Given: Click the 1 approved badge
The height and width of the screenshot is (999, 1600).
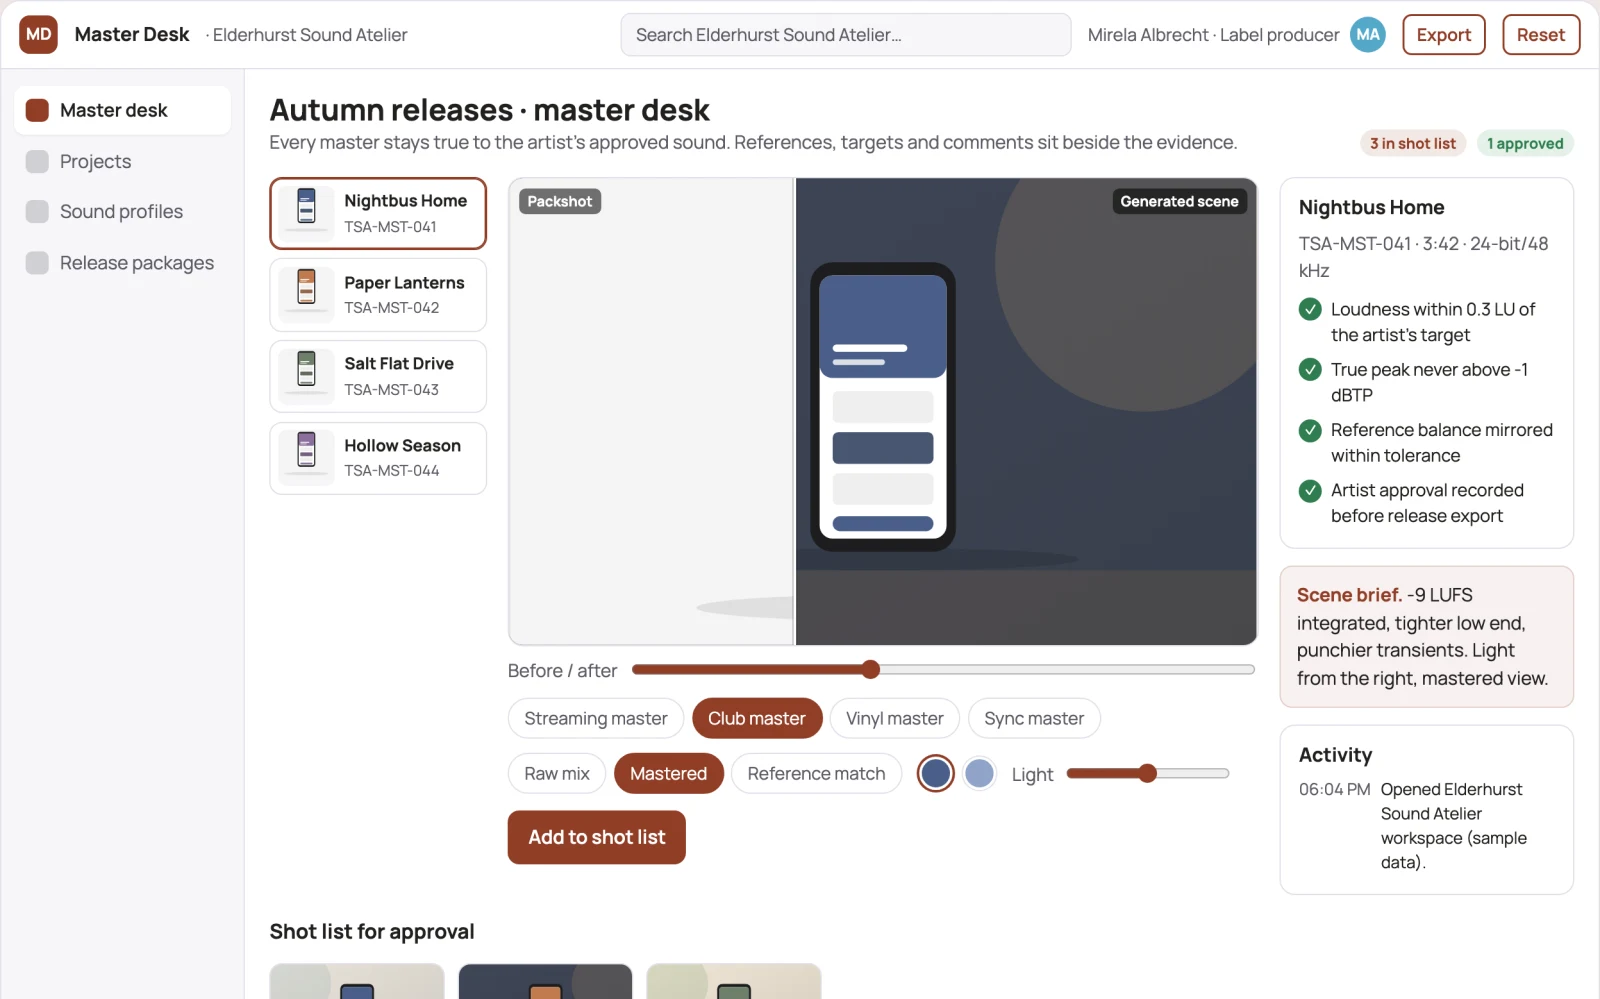Looking at the screenshot, I should point(1525,143).
